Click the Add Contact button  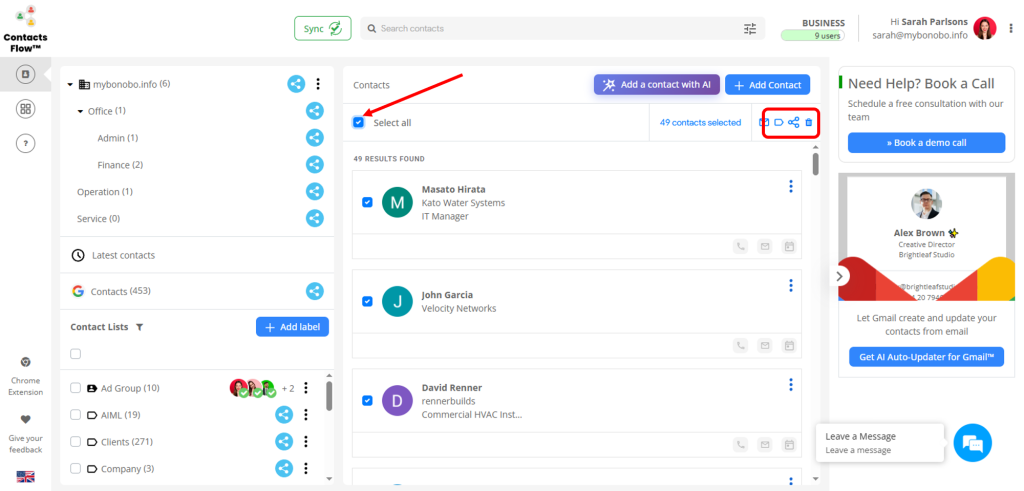pyautogui.click(x=767, y=85)
